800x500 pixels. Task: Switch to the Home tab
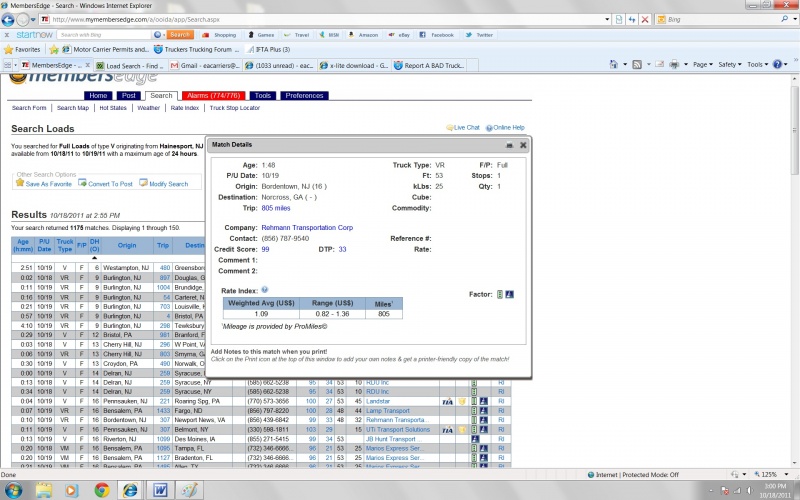click(98, 95)
